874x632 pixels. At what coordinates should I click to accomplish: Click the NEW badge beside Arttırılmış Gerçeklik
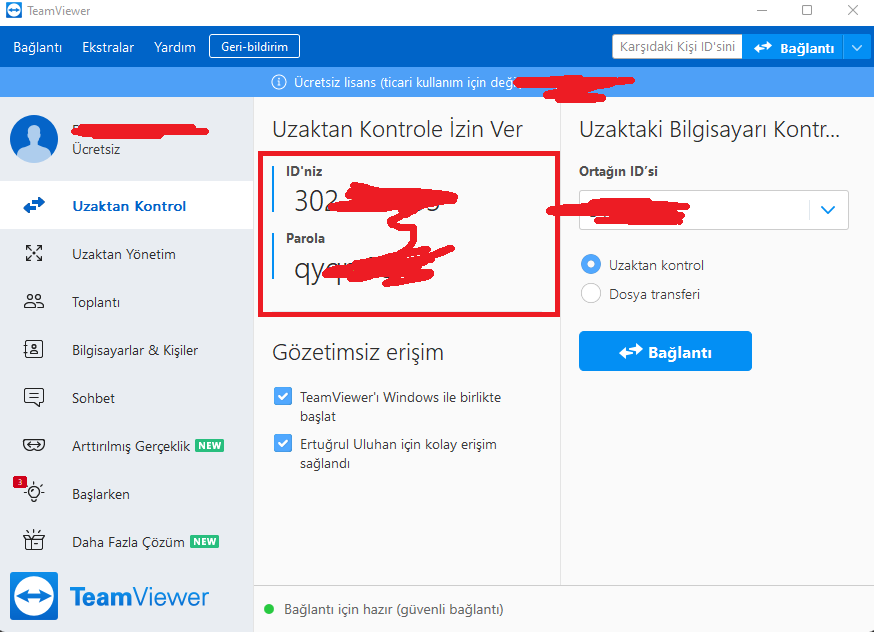pos(210,445)
